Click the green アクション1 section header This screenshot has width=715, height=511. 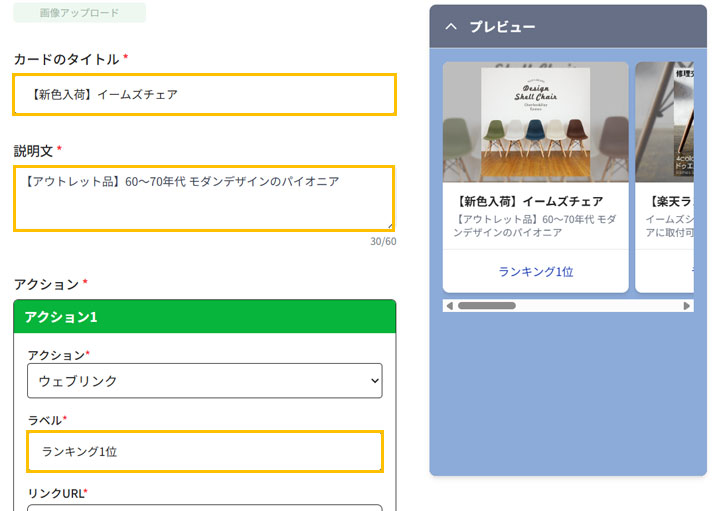pyautogui.click(x=205, y=317)
